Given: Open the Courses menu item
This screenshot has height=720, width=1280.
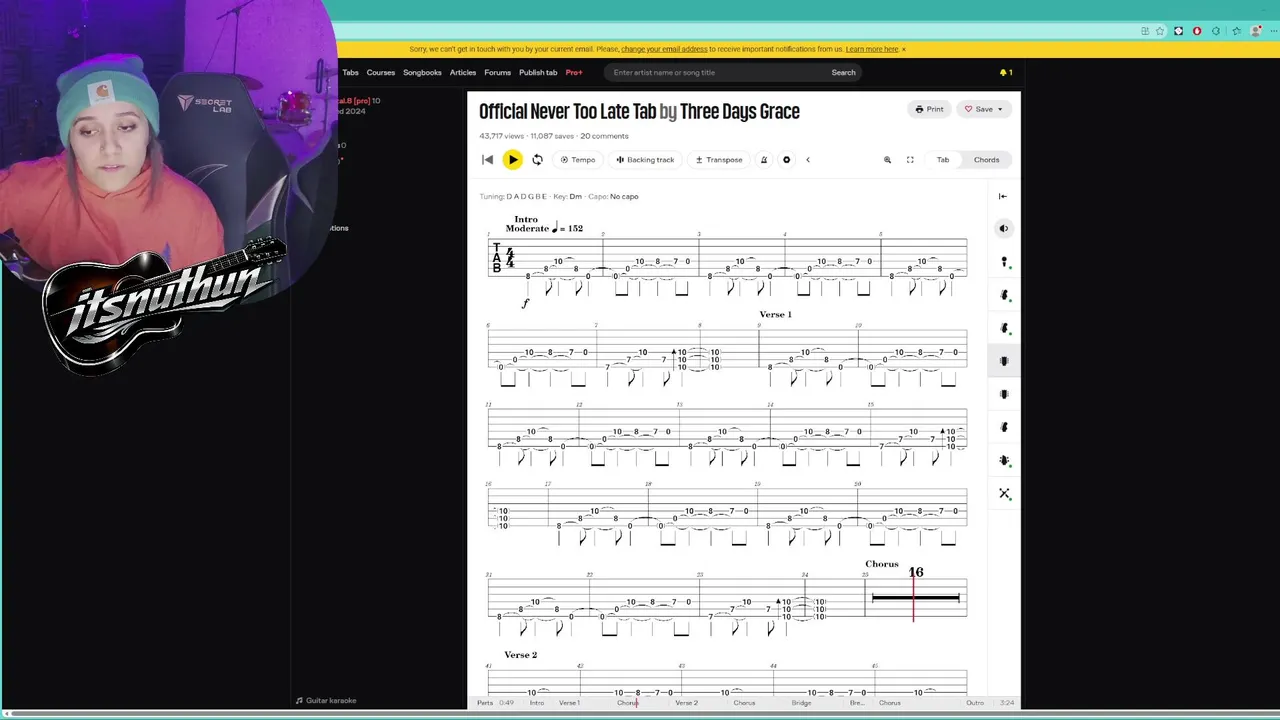Looking at the screenshot, I should click(381, 72).
